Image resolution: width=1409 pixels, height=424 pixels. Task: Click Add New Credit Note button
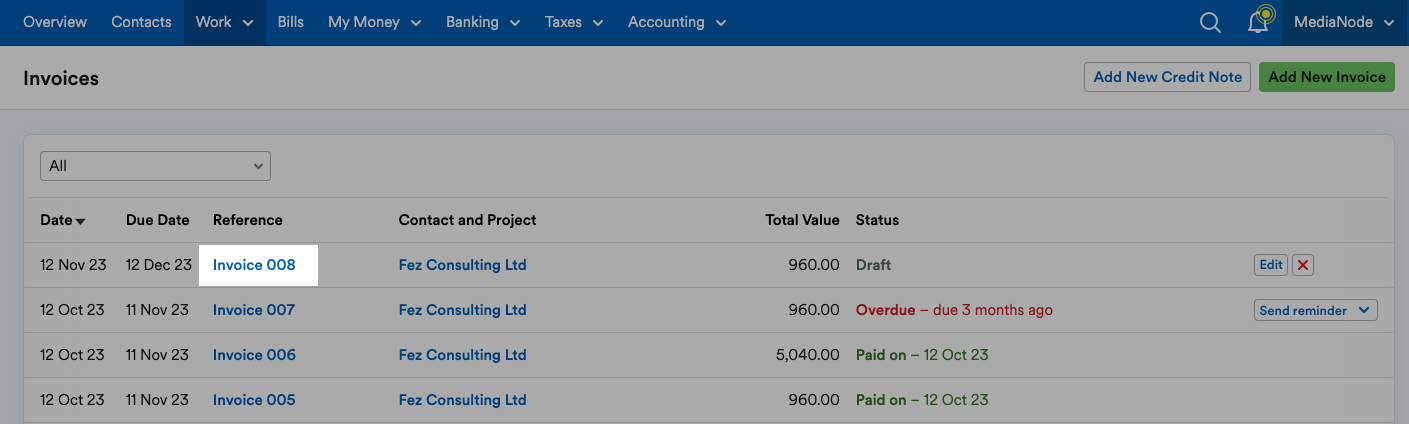pos(1167,77)
